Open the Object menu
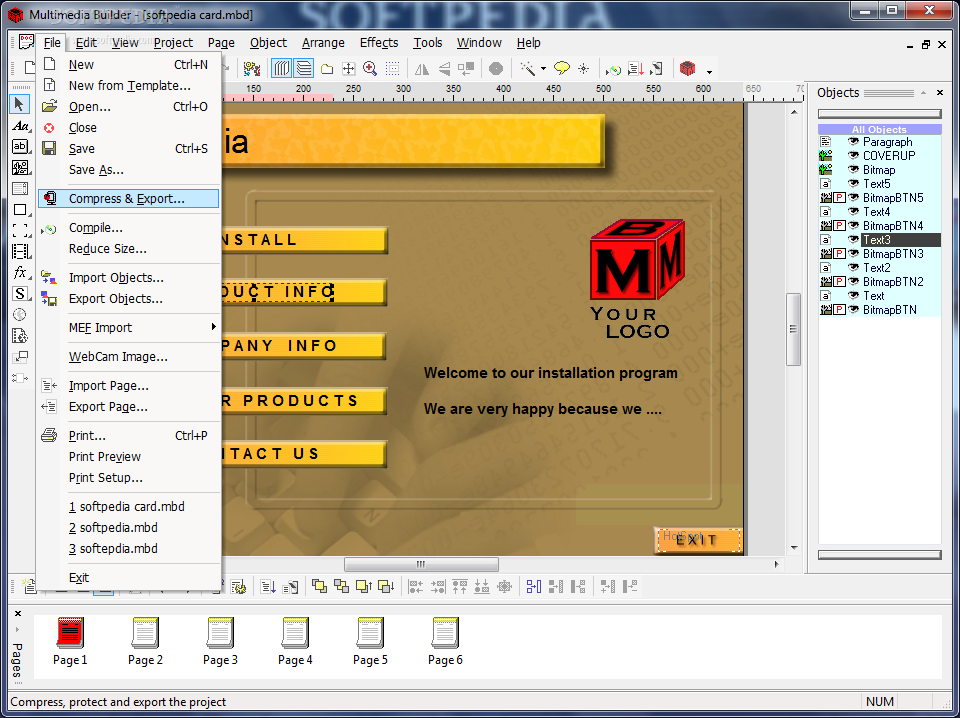 (268, 43)
